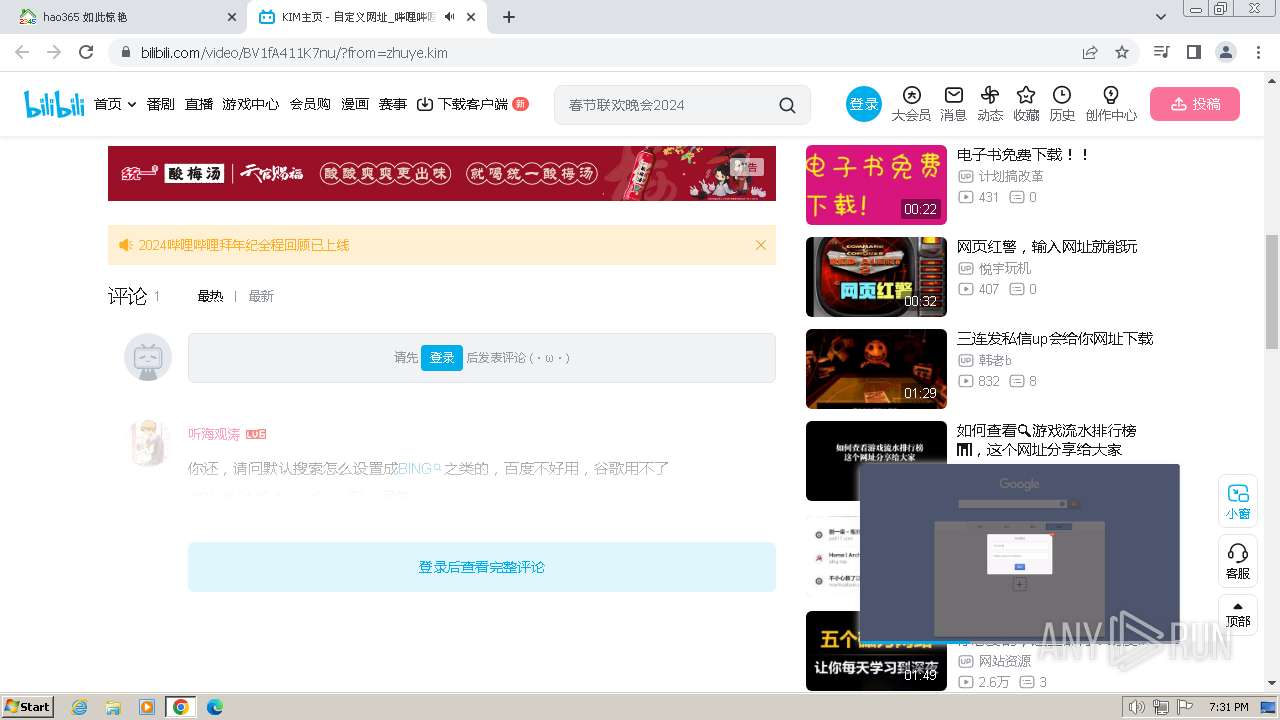The width and height of the screenshot is (1280, 720).
Task: Open the 历史 history clock icon
Action: (x=1062, y=104)
